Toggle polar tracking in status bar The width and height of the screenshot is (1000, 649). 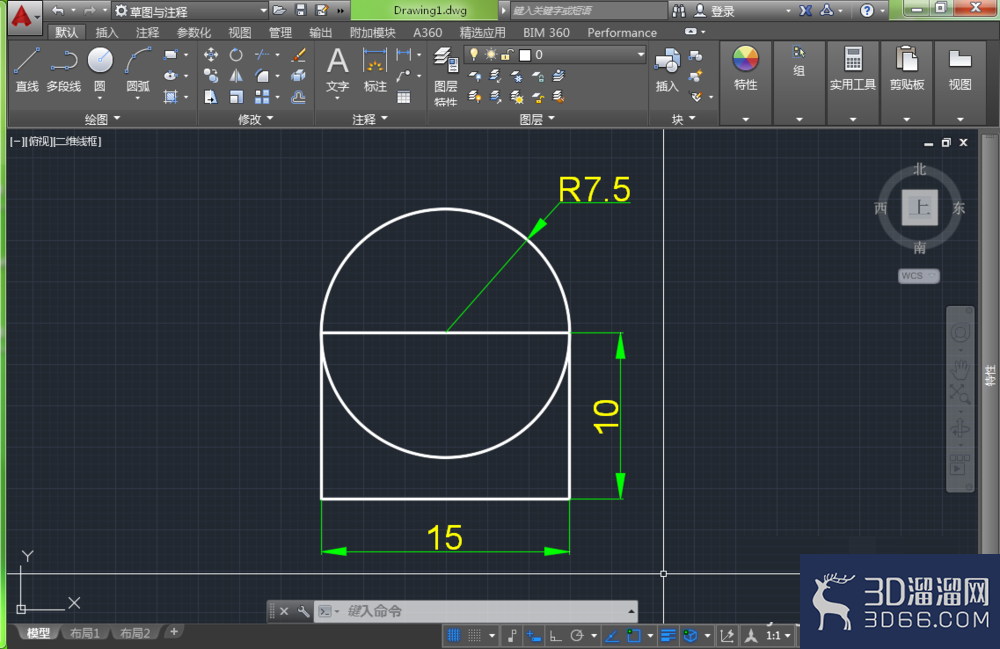[x=577, y=635]
